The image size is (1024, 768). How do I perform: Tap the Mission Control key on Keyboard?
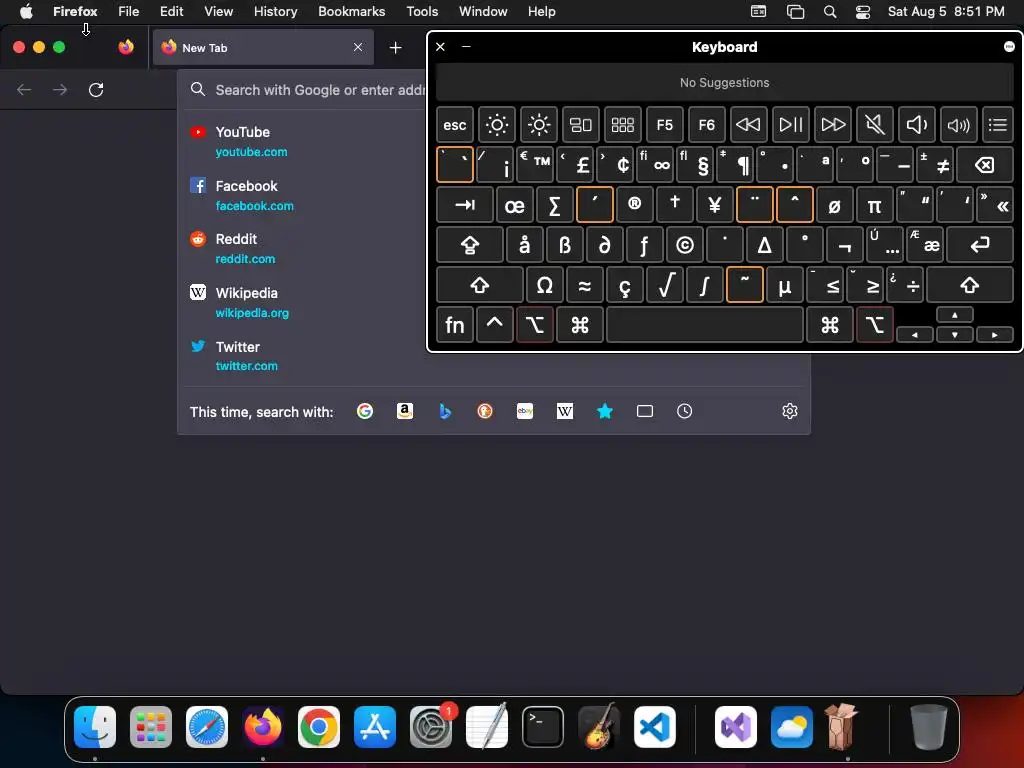pos(581,124)
